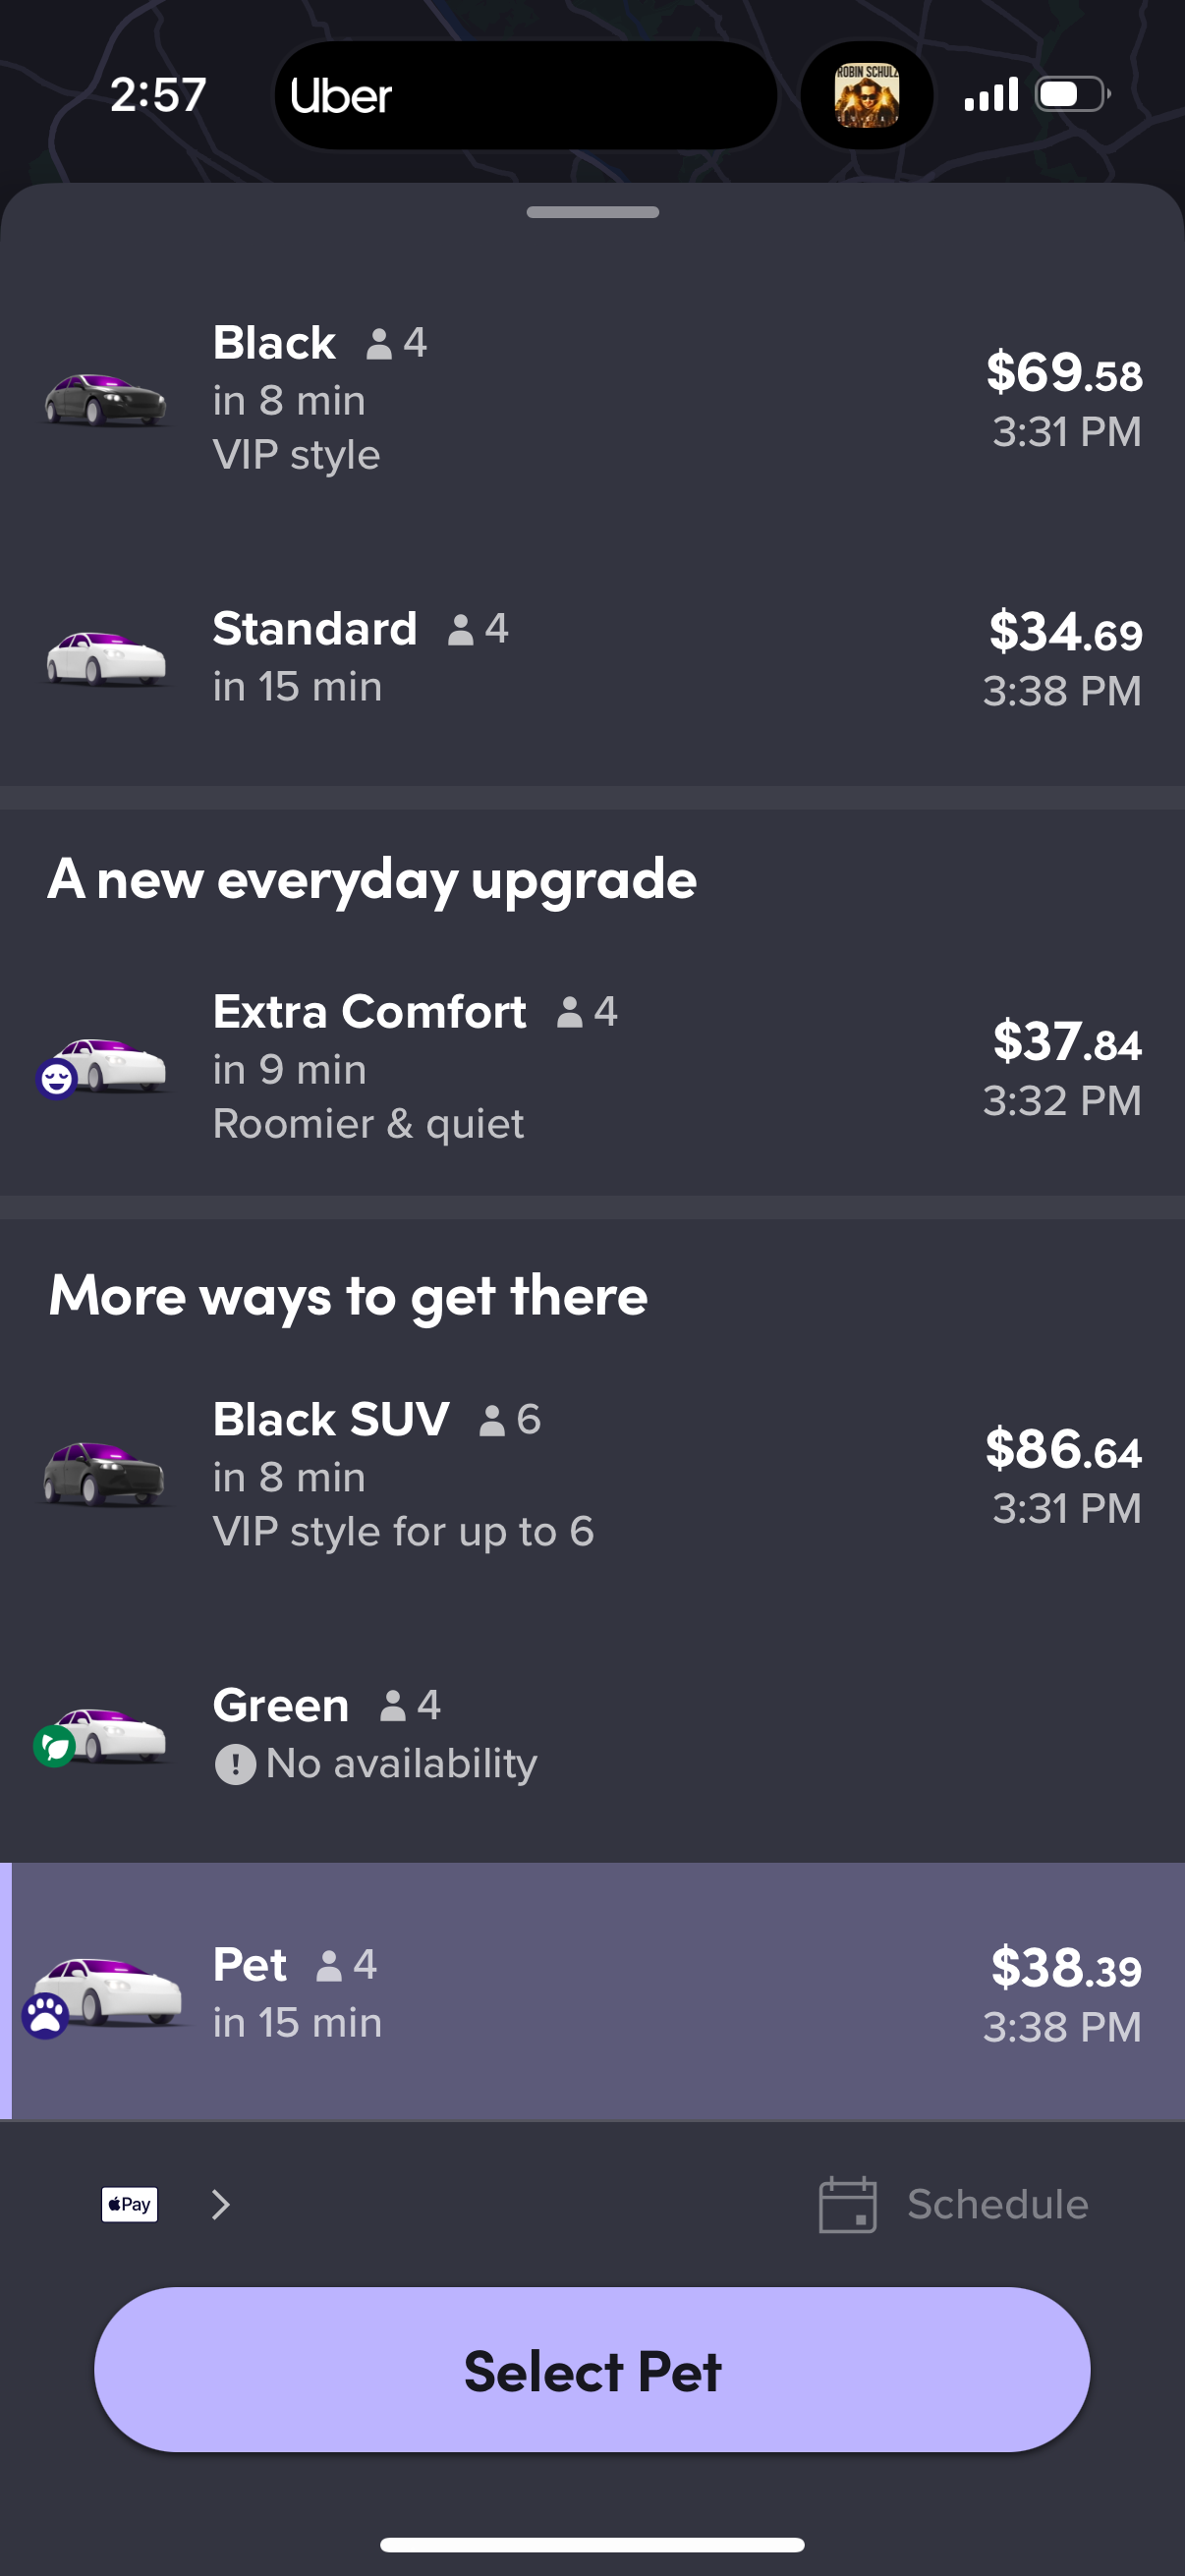Tap the Black SUV row under More ways
Viewport: 1185px width, 2576px height.
(592, 1473)
